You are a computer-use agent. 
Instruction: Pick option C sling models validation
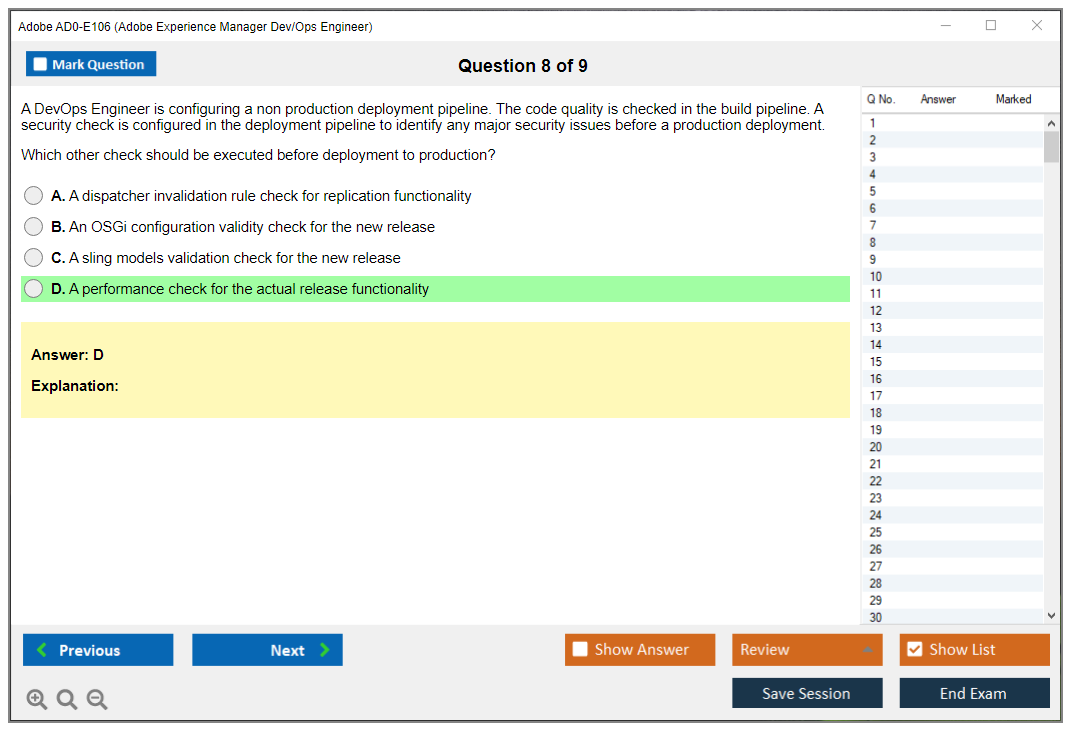34,258
